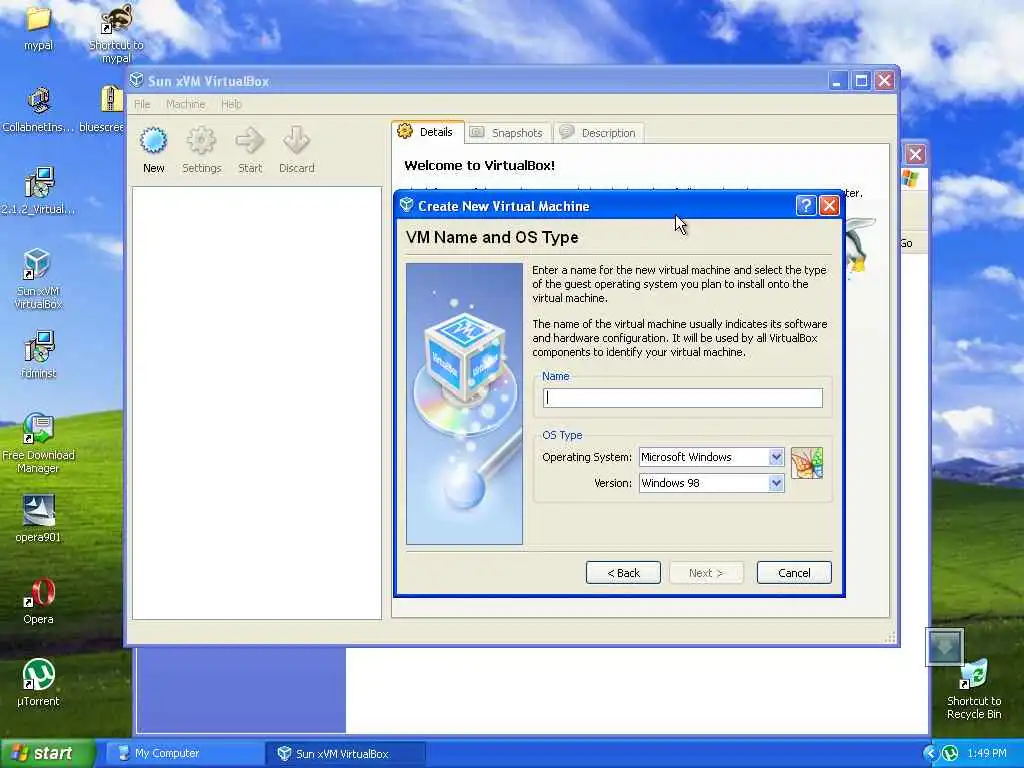Click the cube icon in wizard title bar
Image resolution: width=1024 pixels, height=768 pixels.
[x=407, y=205]
